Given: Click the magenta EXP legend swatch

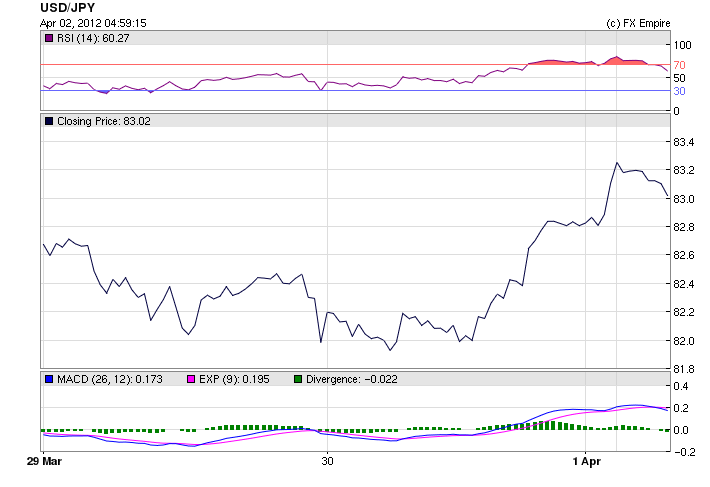Looking at the screenshot, I should point(191,379).
